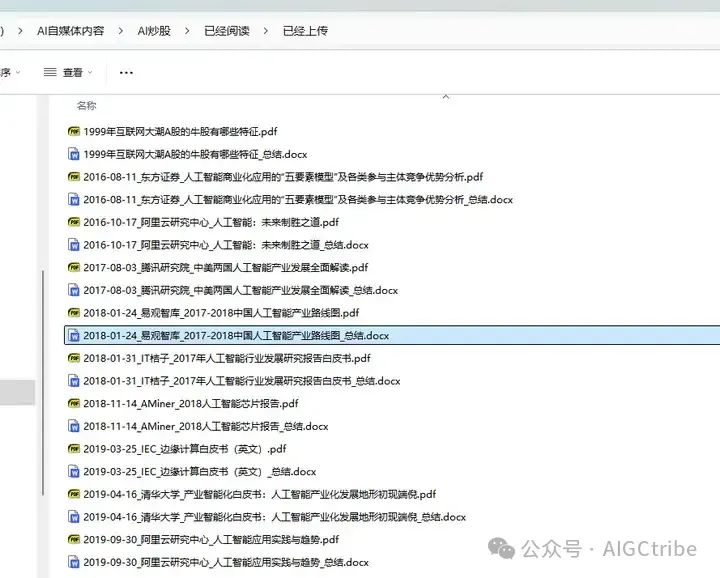The image size is (720, 578).
Task: Click PDF icon of 2018-01-24 易观智库 pdf
Action: pos(74,313)
